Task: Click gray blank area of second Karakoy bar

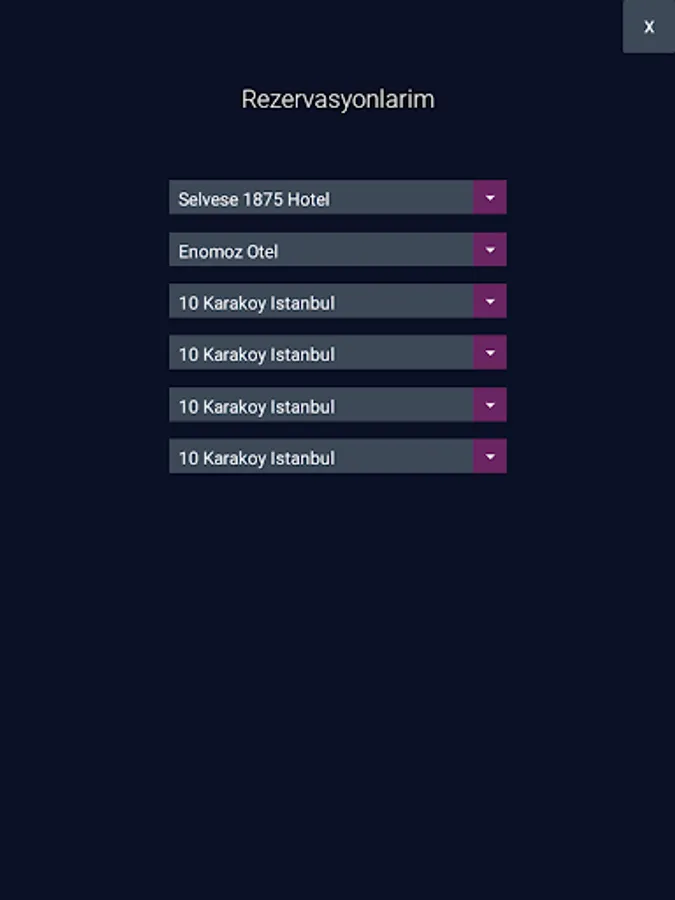Action: pyautogui.click(x=404, y=352)
